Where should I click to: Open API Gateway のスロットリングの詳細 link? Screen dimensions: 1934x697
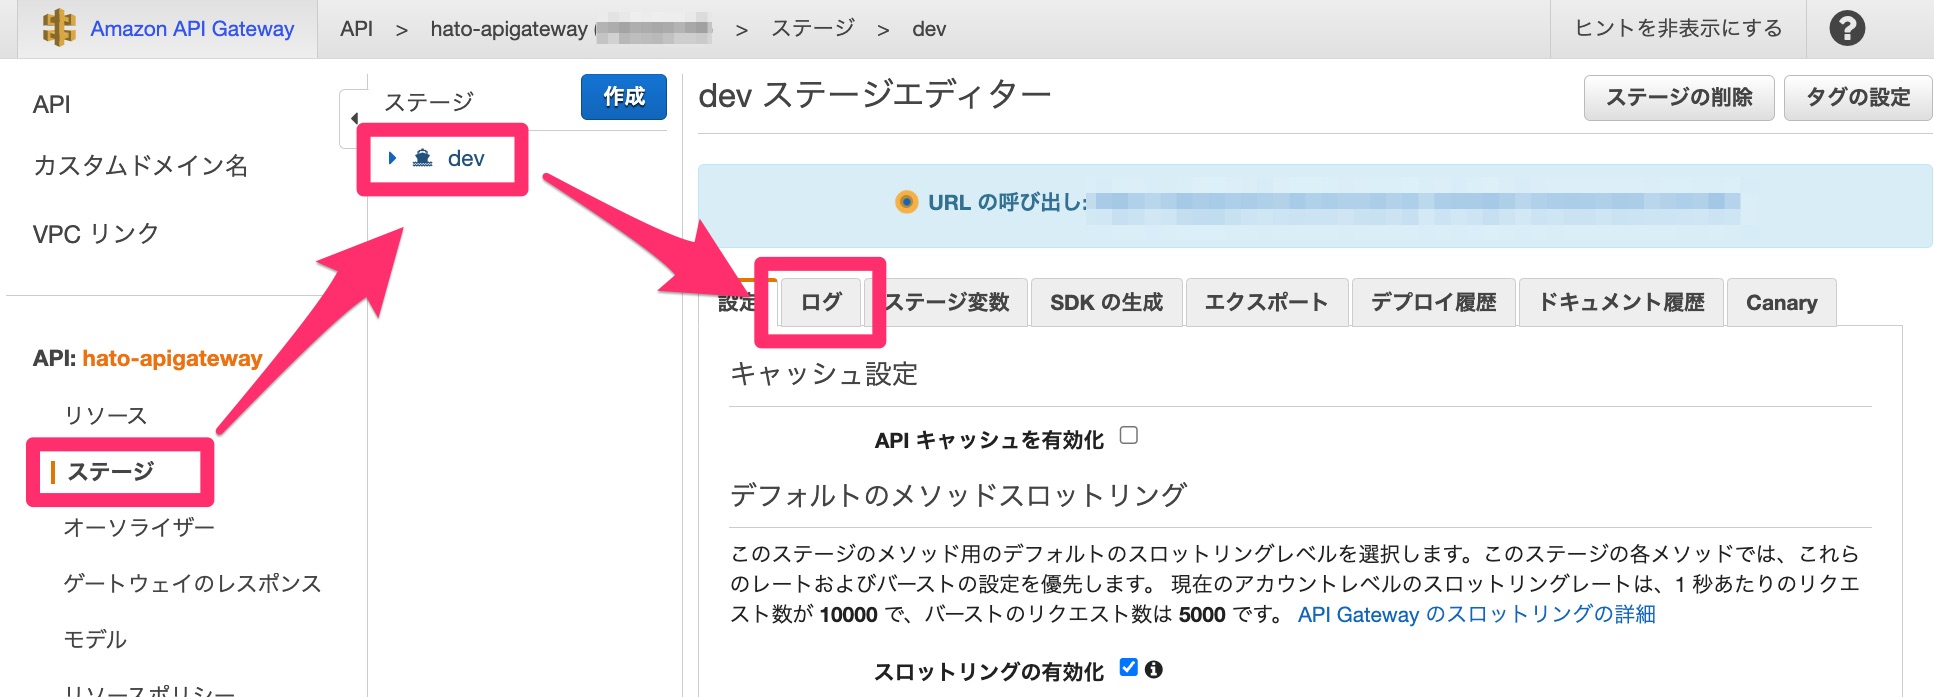tap(1476, 614)
